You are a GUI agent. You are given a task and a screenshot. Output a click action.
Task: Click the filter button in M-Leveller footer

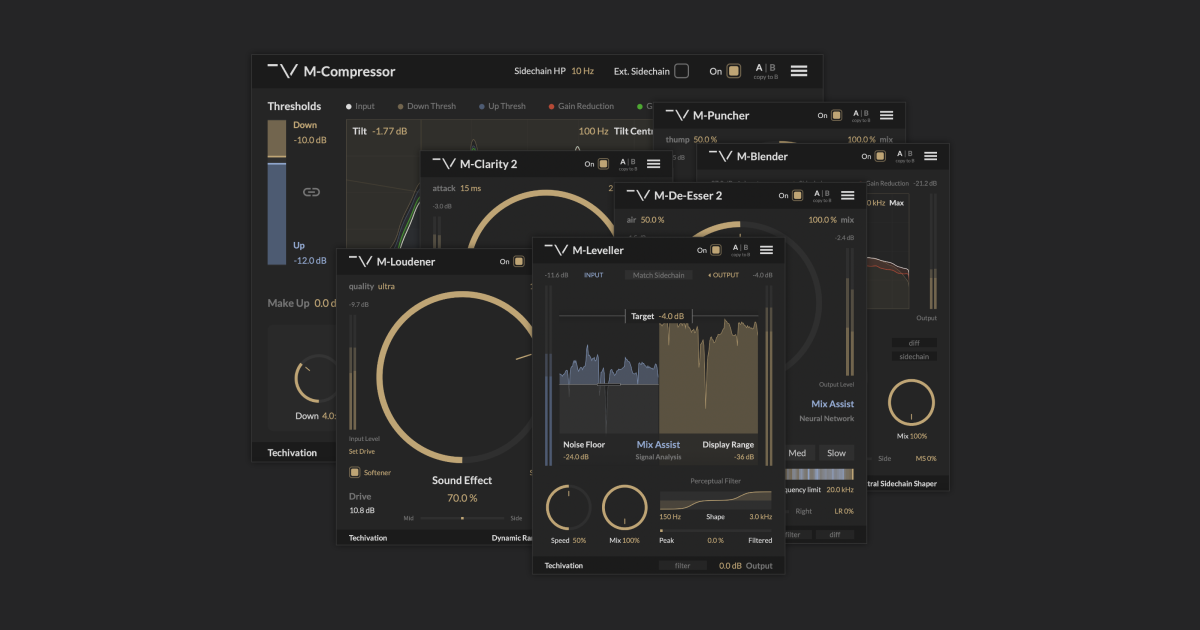point(682,565)
